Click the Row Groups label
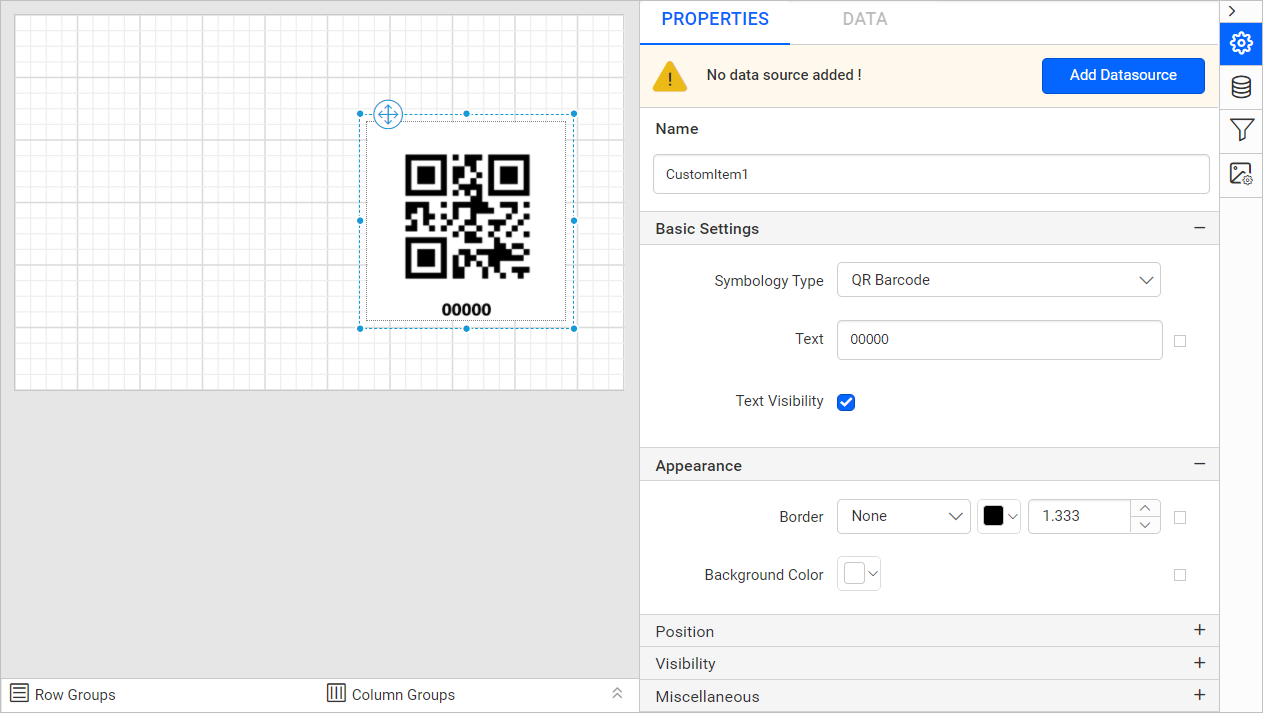This screenshot has height=713, width=1263. [75, 694]
